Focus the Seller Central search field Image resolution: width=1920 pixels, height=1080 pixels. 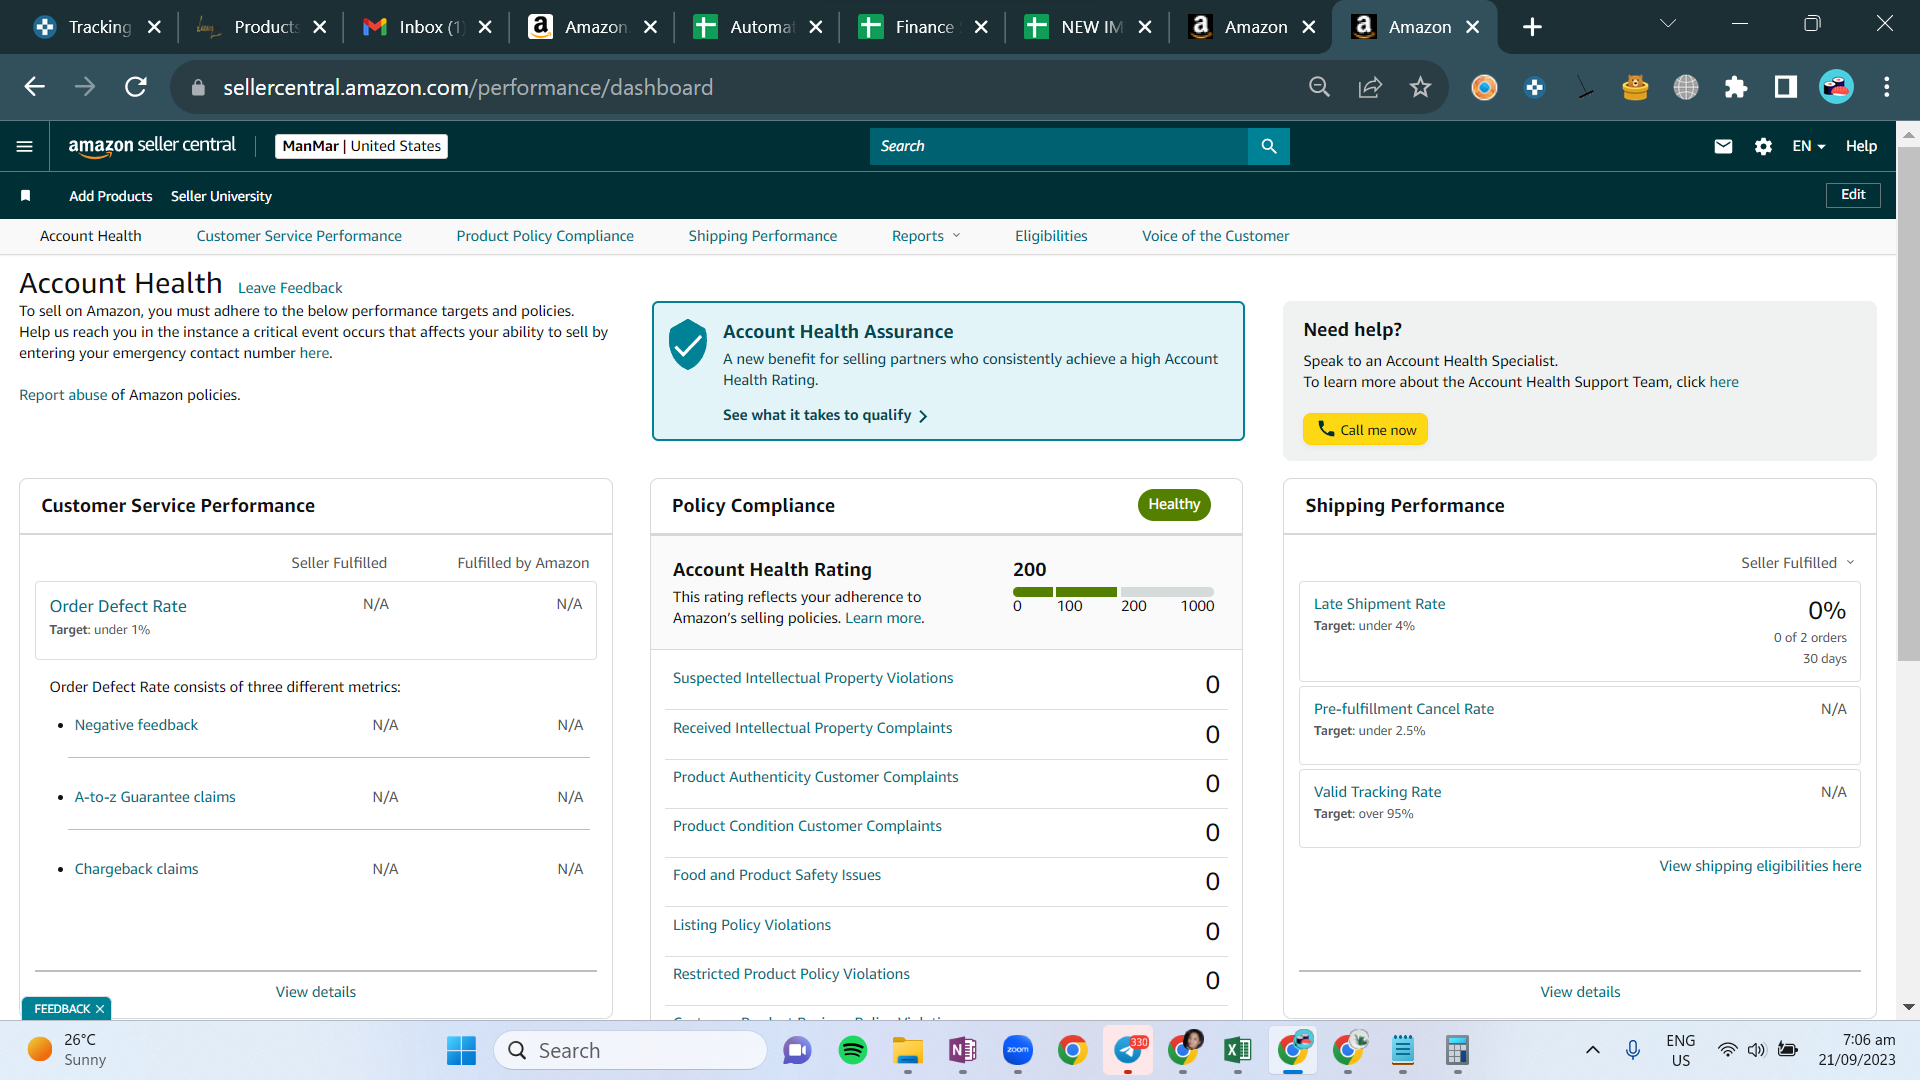[1059, 146]
